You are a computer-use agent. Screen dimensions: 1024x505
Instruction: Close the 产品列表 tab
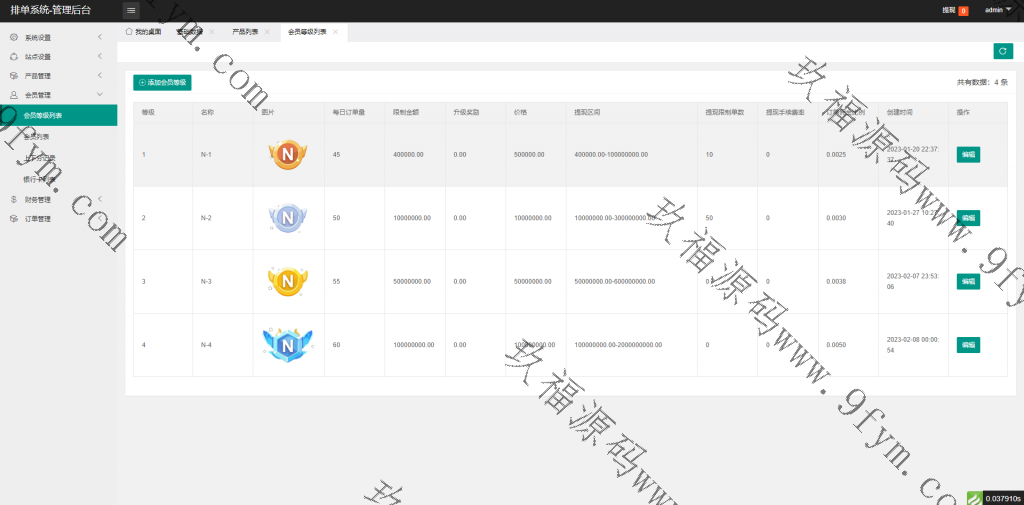(267, 32)
